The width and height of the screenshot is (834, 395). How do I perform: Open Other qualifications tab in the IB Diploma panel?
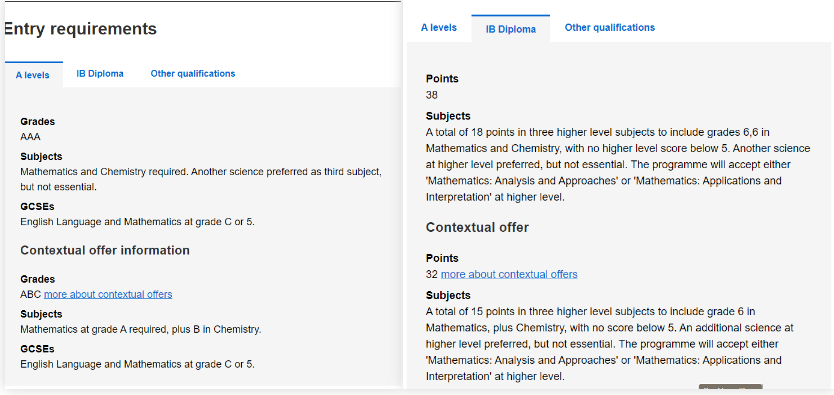coord(610,28)
